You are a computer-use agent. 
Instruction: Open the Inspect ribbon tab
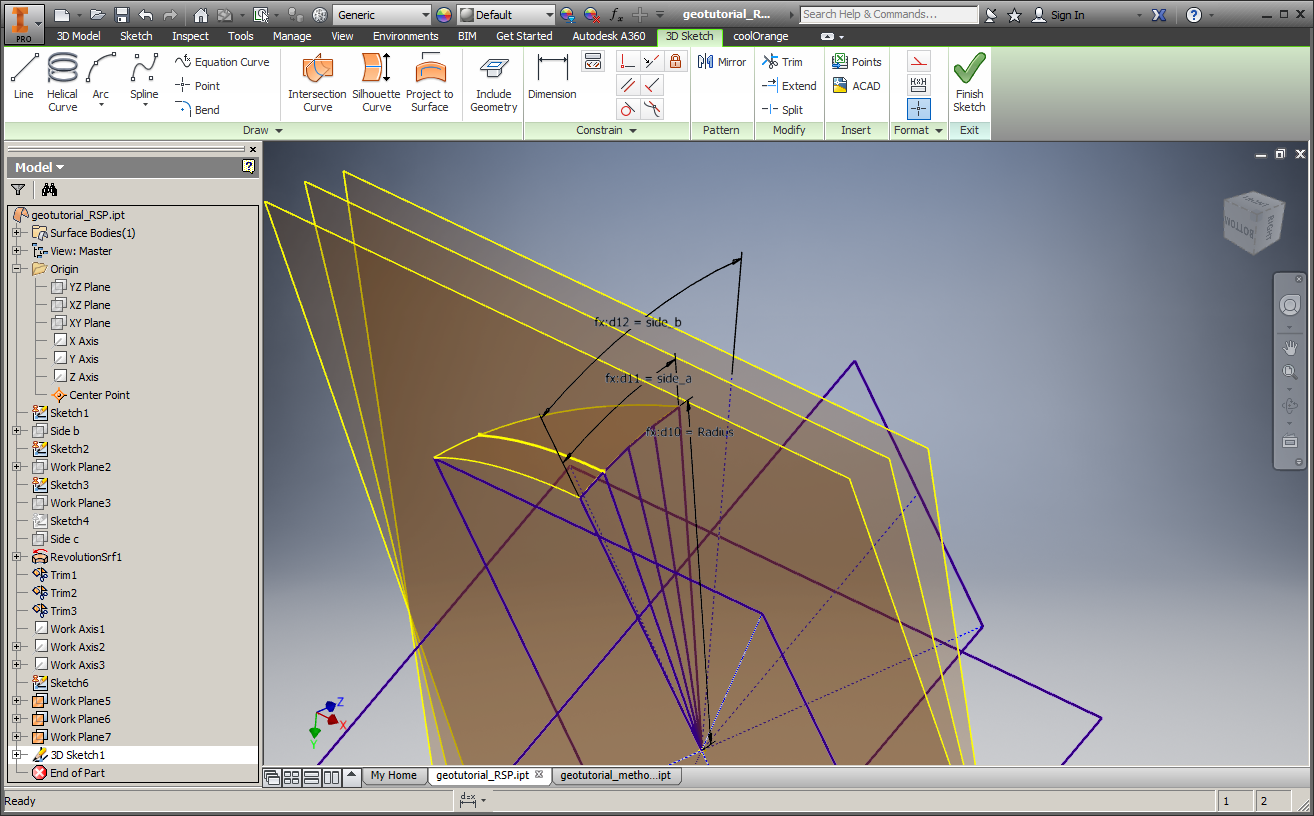(190, 36)
